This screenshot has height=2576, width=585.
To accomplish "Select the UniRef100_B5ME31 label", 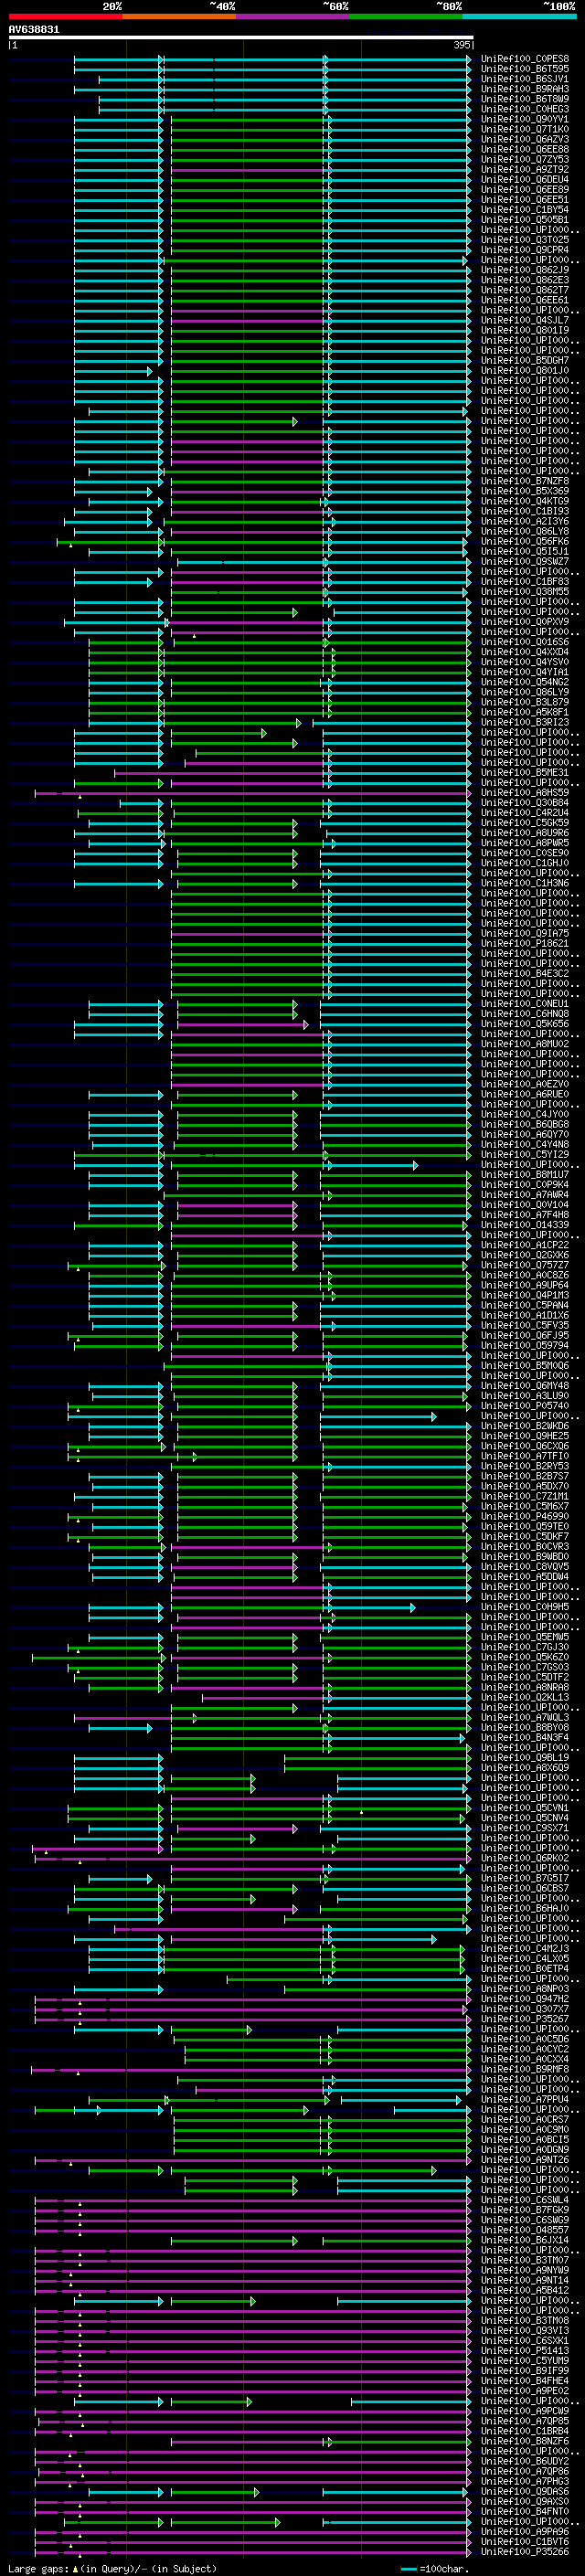I will [x=525, y=773].
